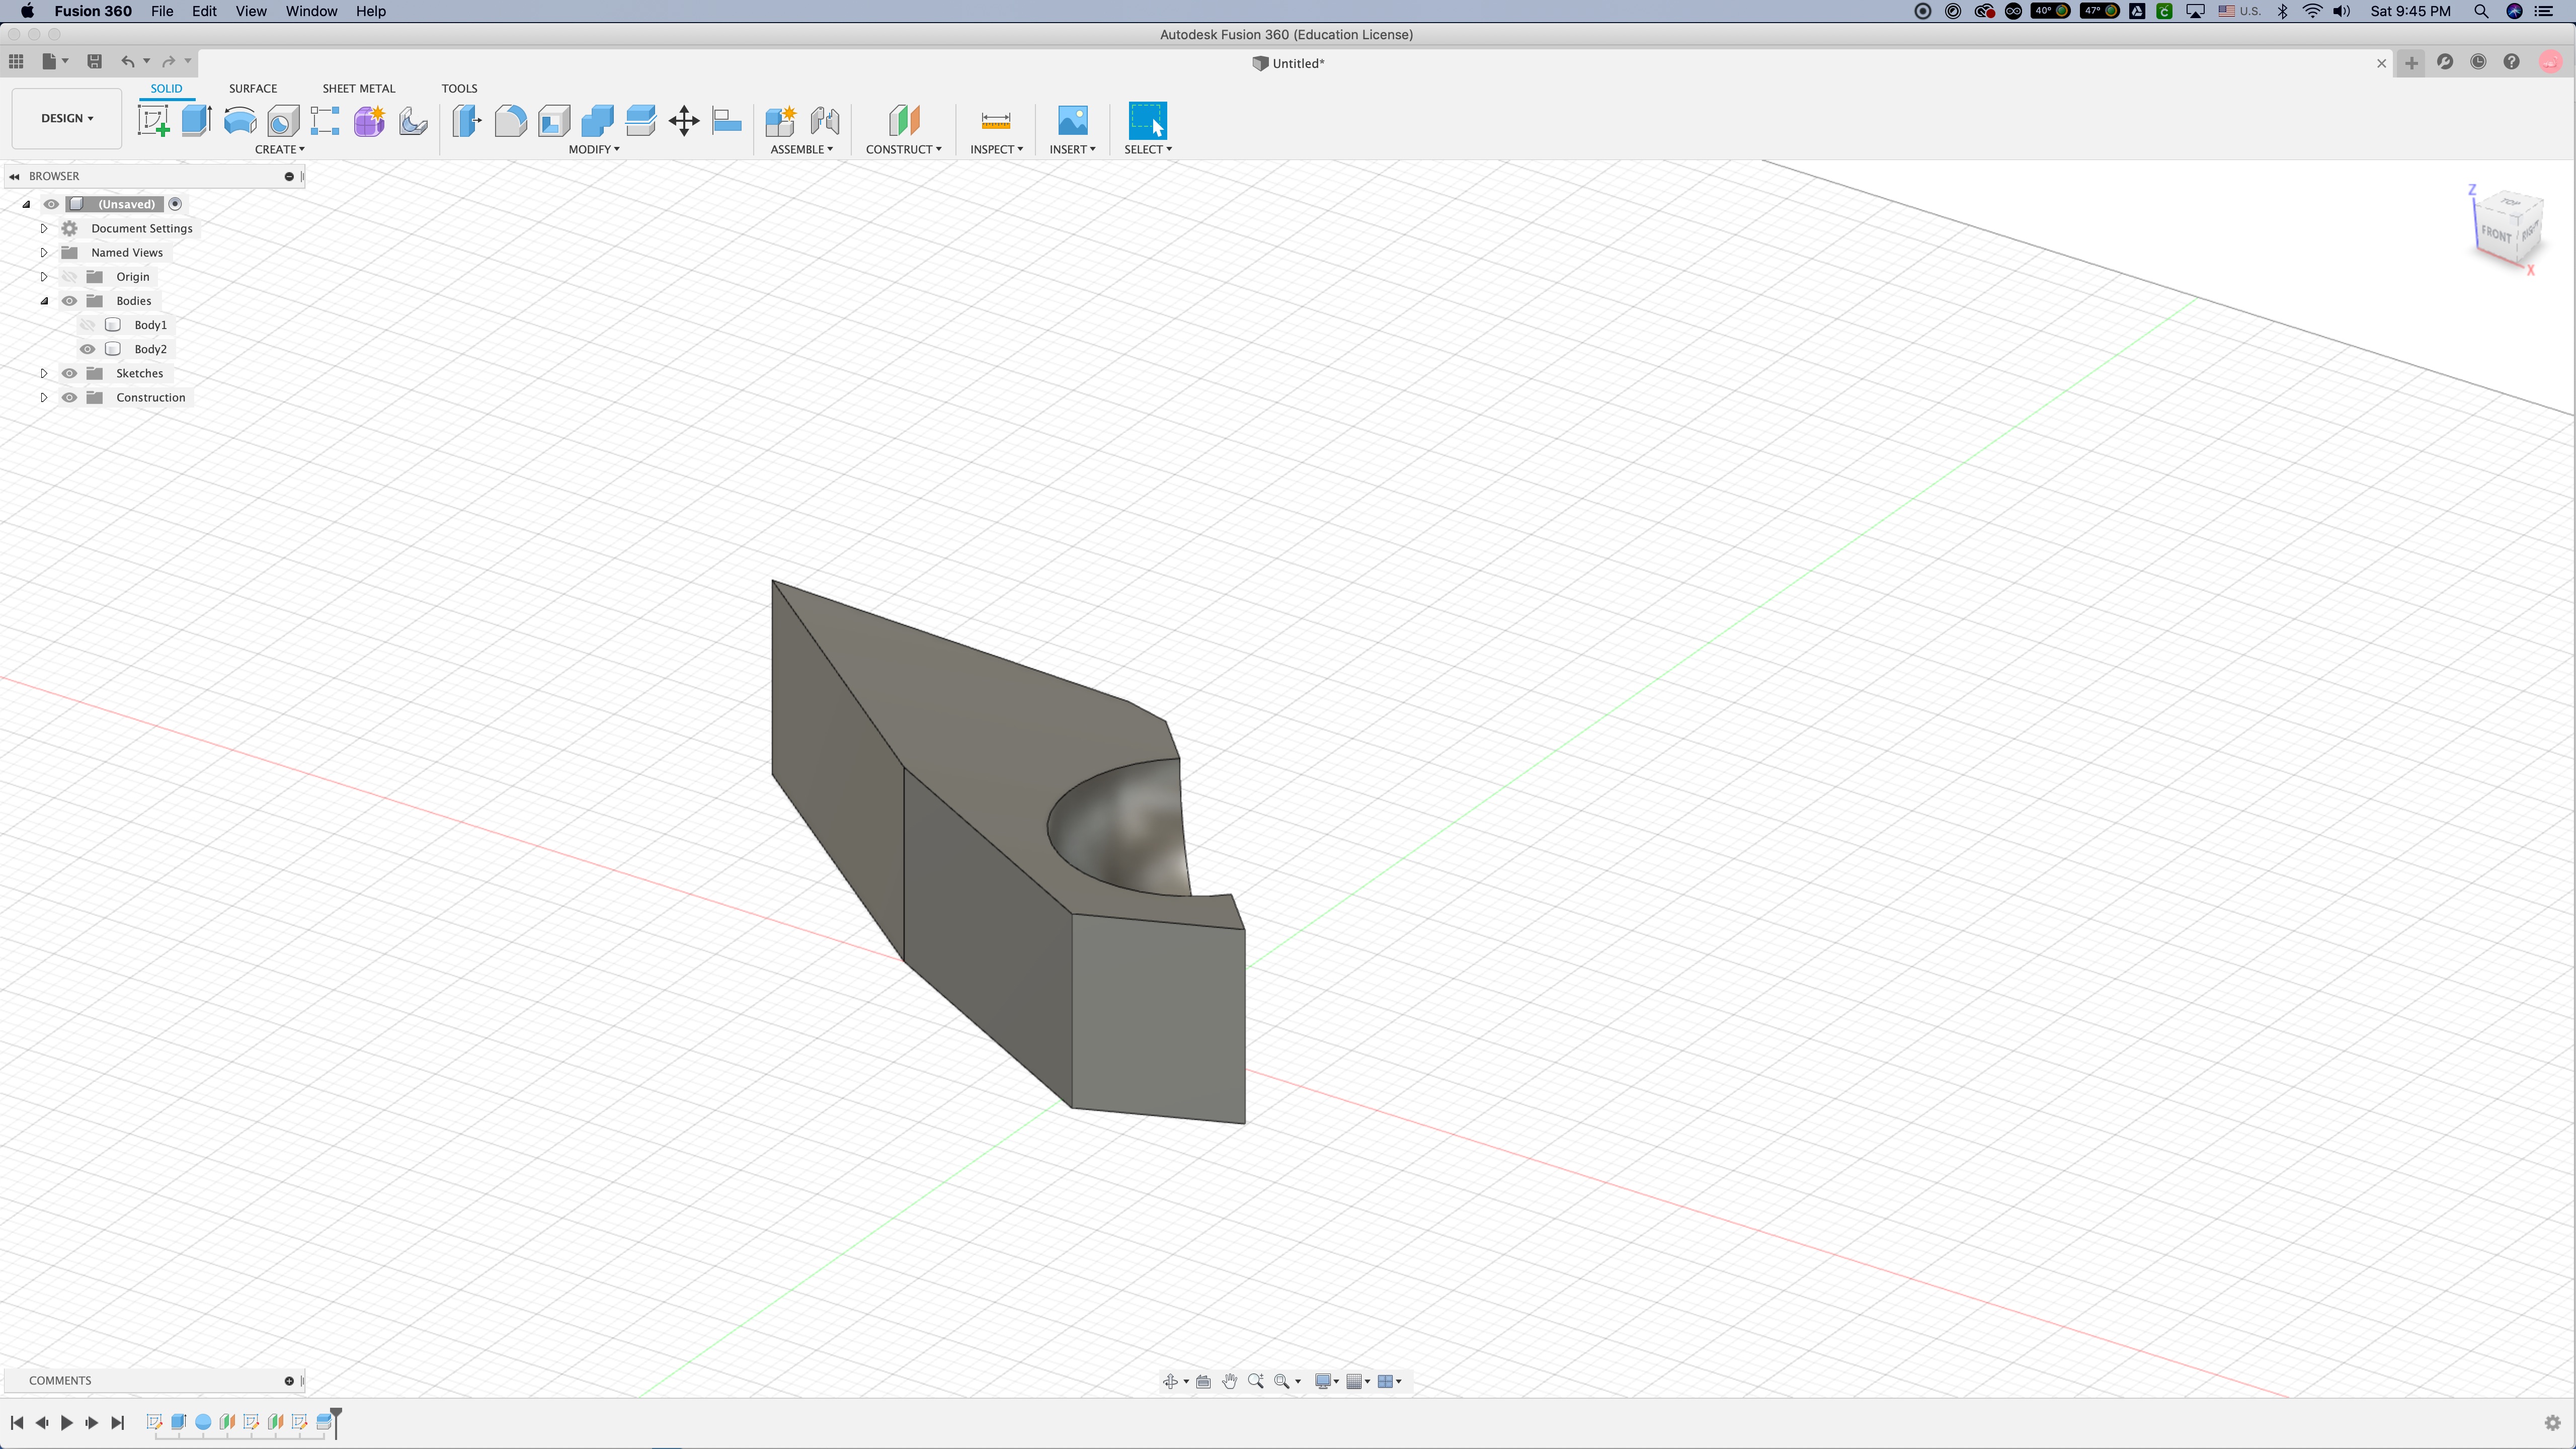Viewport: 2576px width, 1449px height.
Task: Select the Create Sketch tool
Action: click(x=153, y=121)
